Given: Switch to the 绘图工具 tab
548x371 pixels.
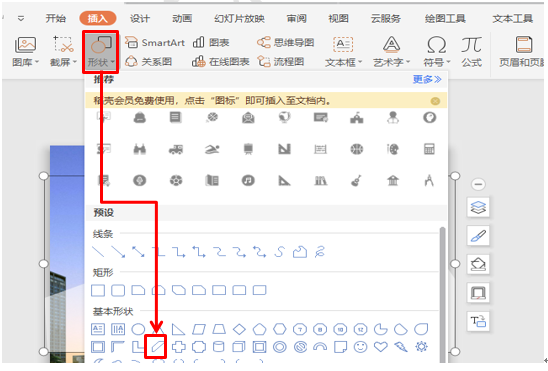Looking at the screenshot, I should point(445,19).
